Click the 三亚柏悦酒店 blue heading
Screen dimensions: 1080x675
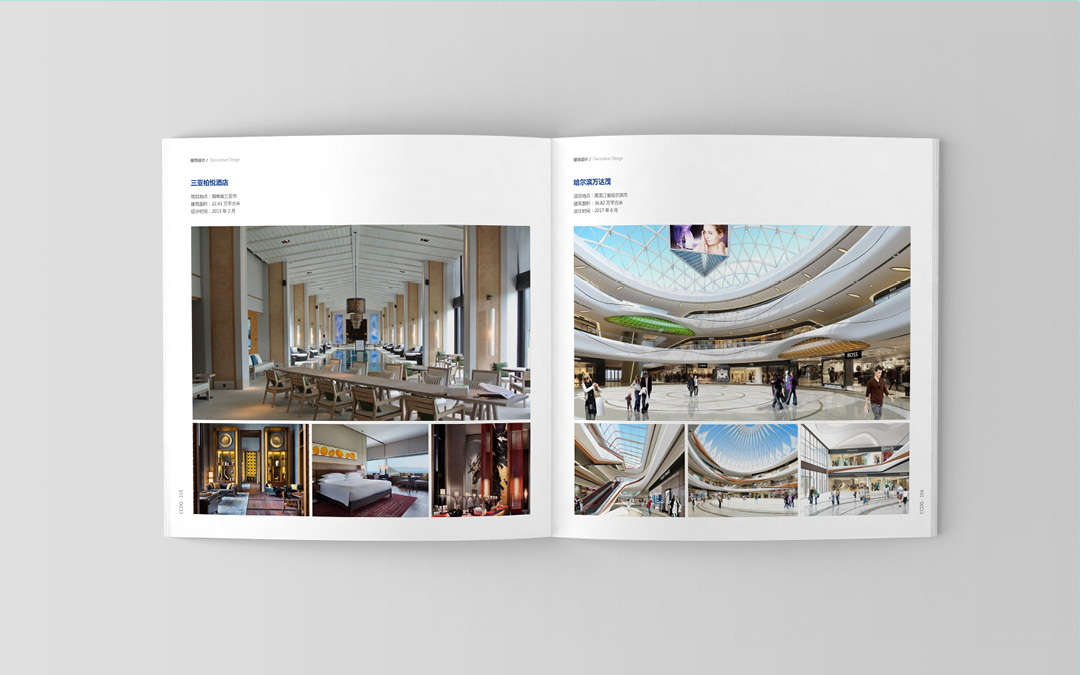coord(210,183)
